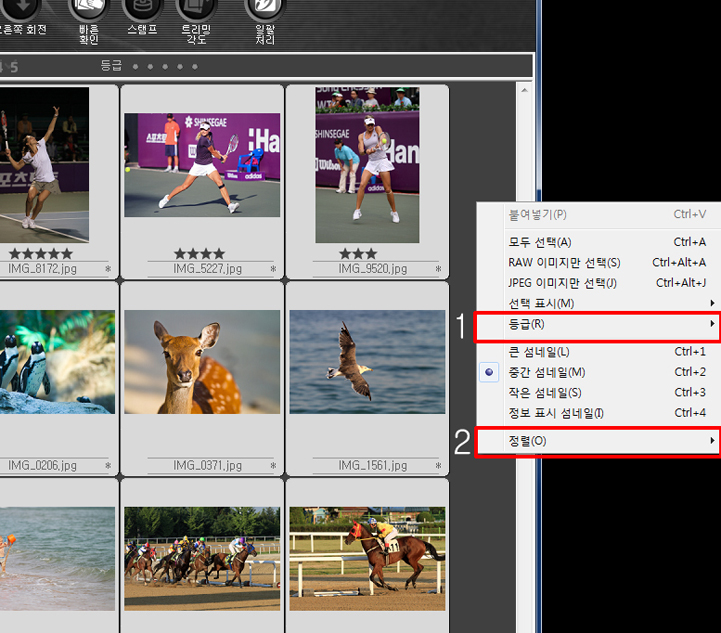The image size is (721, 633).
Task: Select the tennis serve thumbnail IMG_8172.jpg
Action: 44,165
